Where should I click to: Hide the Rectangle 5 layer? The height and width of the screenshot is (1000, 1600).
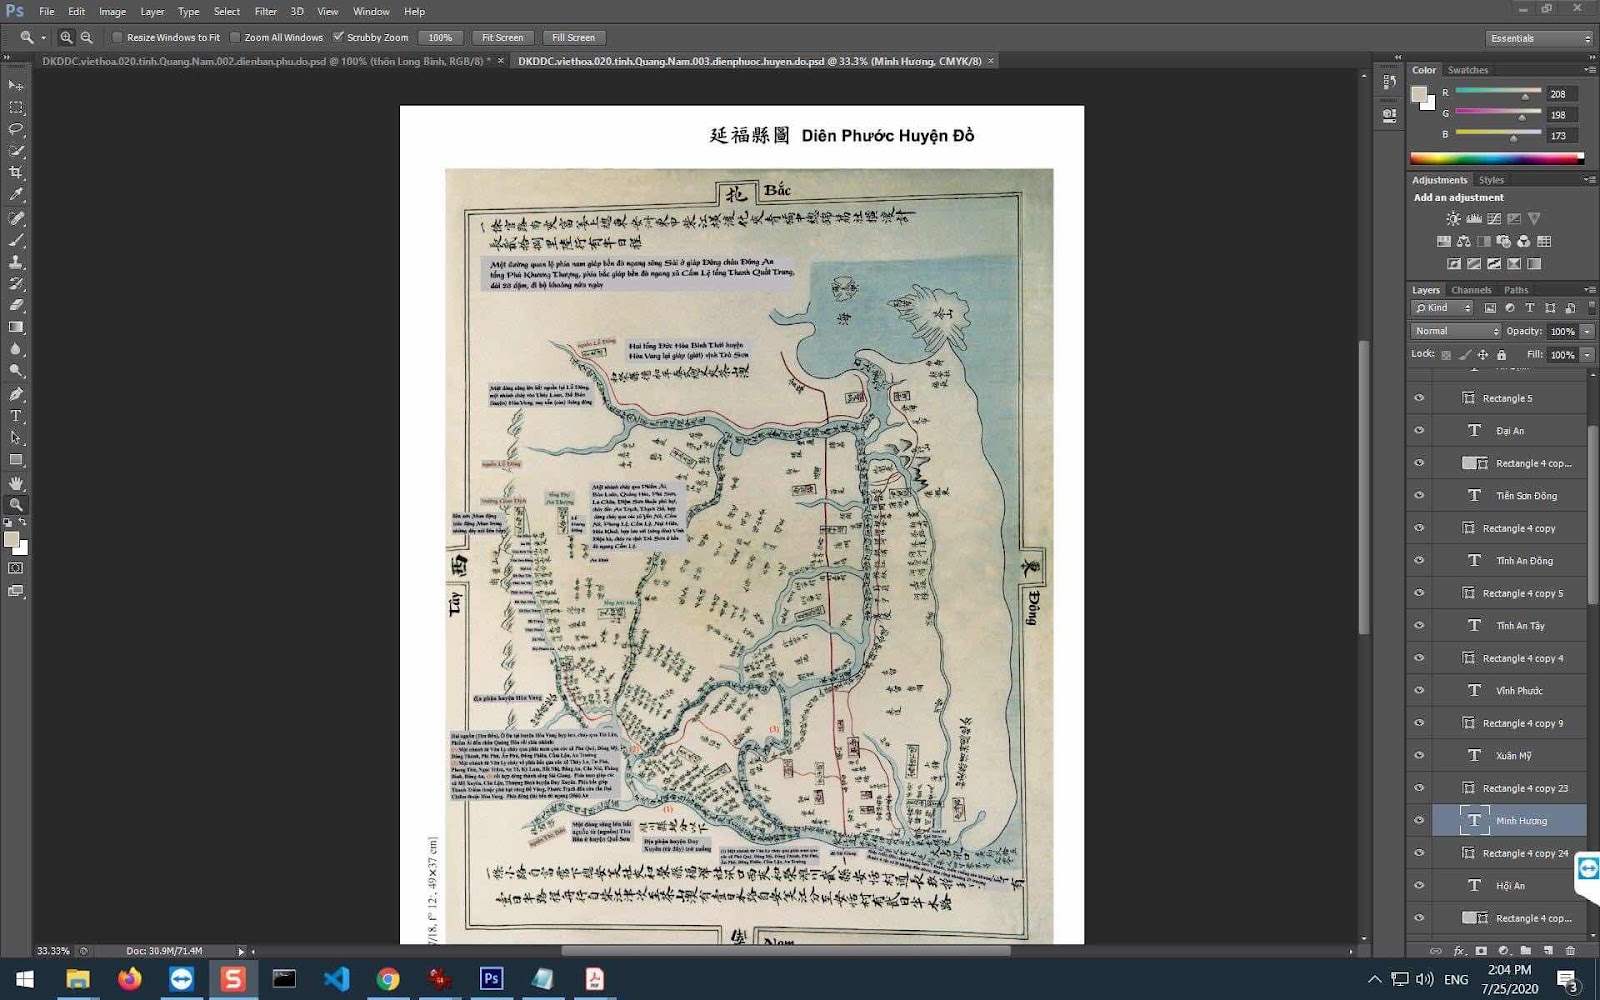(x=1419, y=398)
